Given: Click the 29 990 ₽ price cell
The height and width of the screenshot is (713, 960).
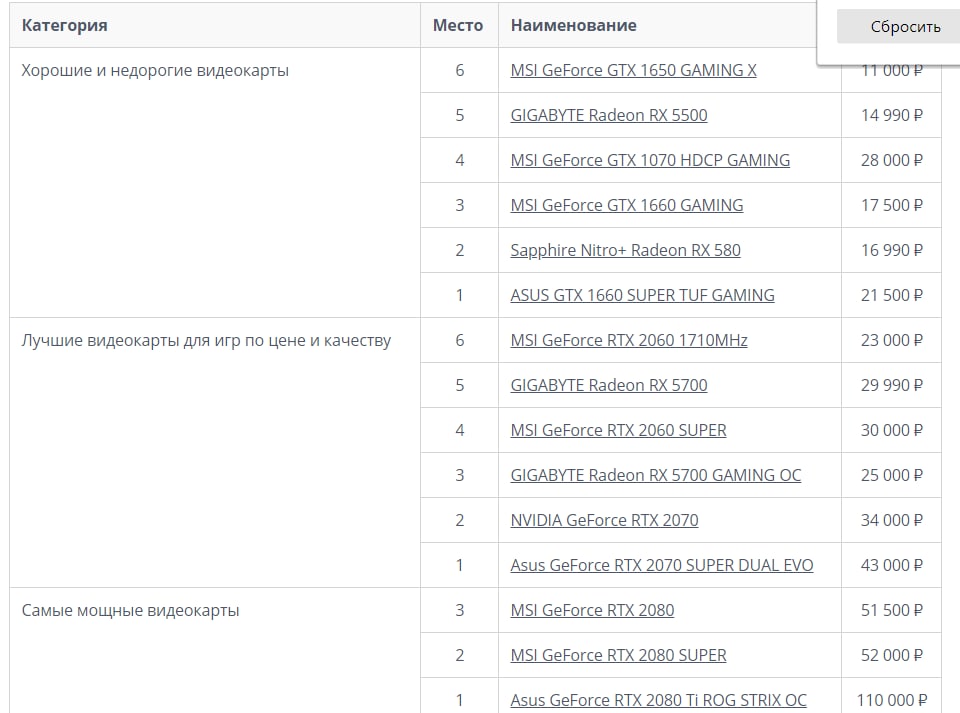Looking at the screenshot, I should [x=891, y=385].
